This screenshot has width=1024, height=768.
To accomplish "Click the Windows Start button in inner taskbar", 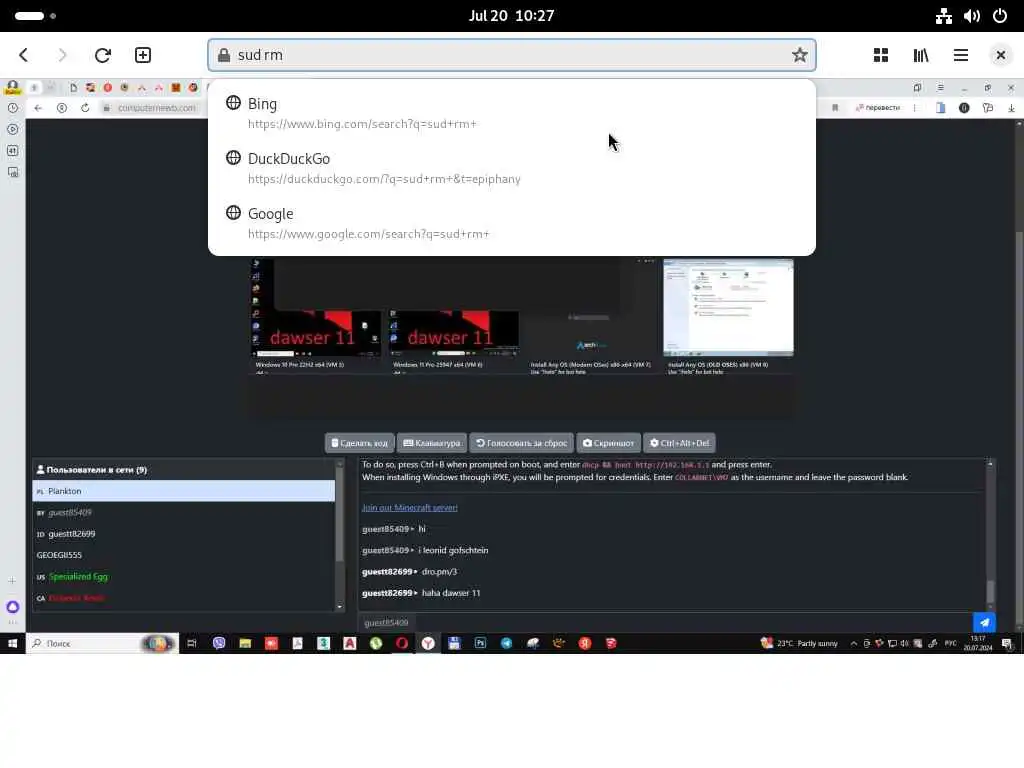I will coord(12,643).
